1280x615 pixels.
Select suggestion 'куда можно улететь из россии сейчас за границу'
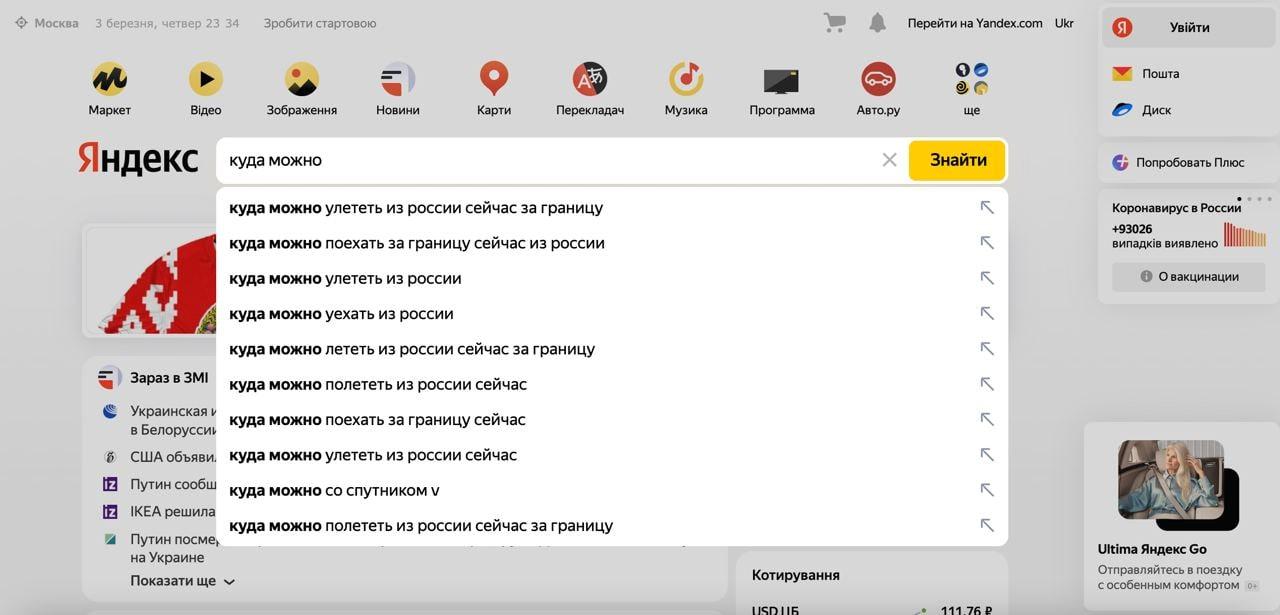612,208
